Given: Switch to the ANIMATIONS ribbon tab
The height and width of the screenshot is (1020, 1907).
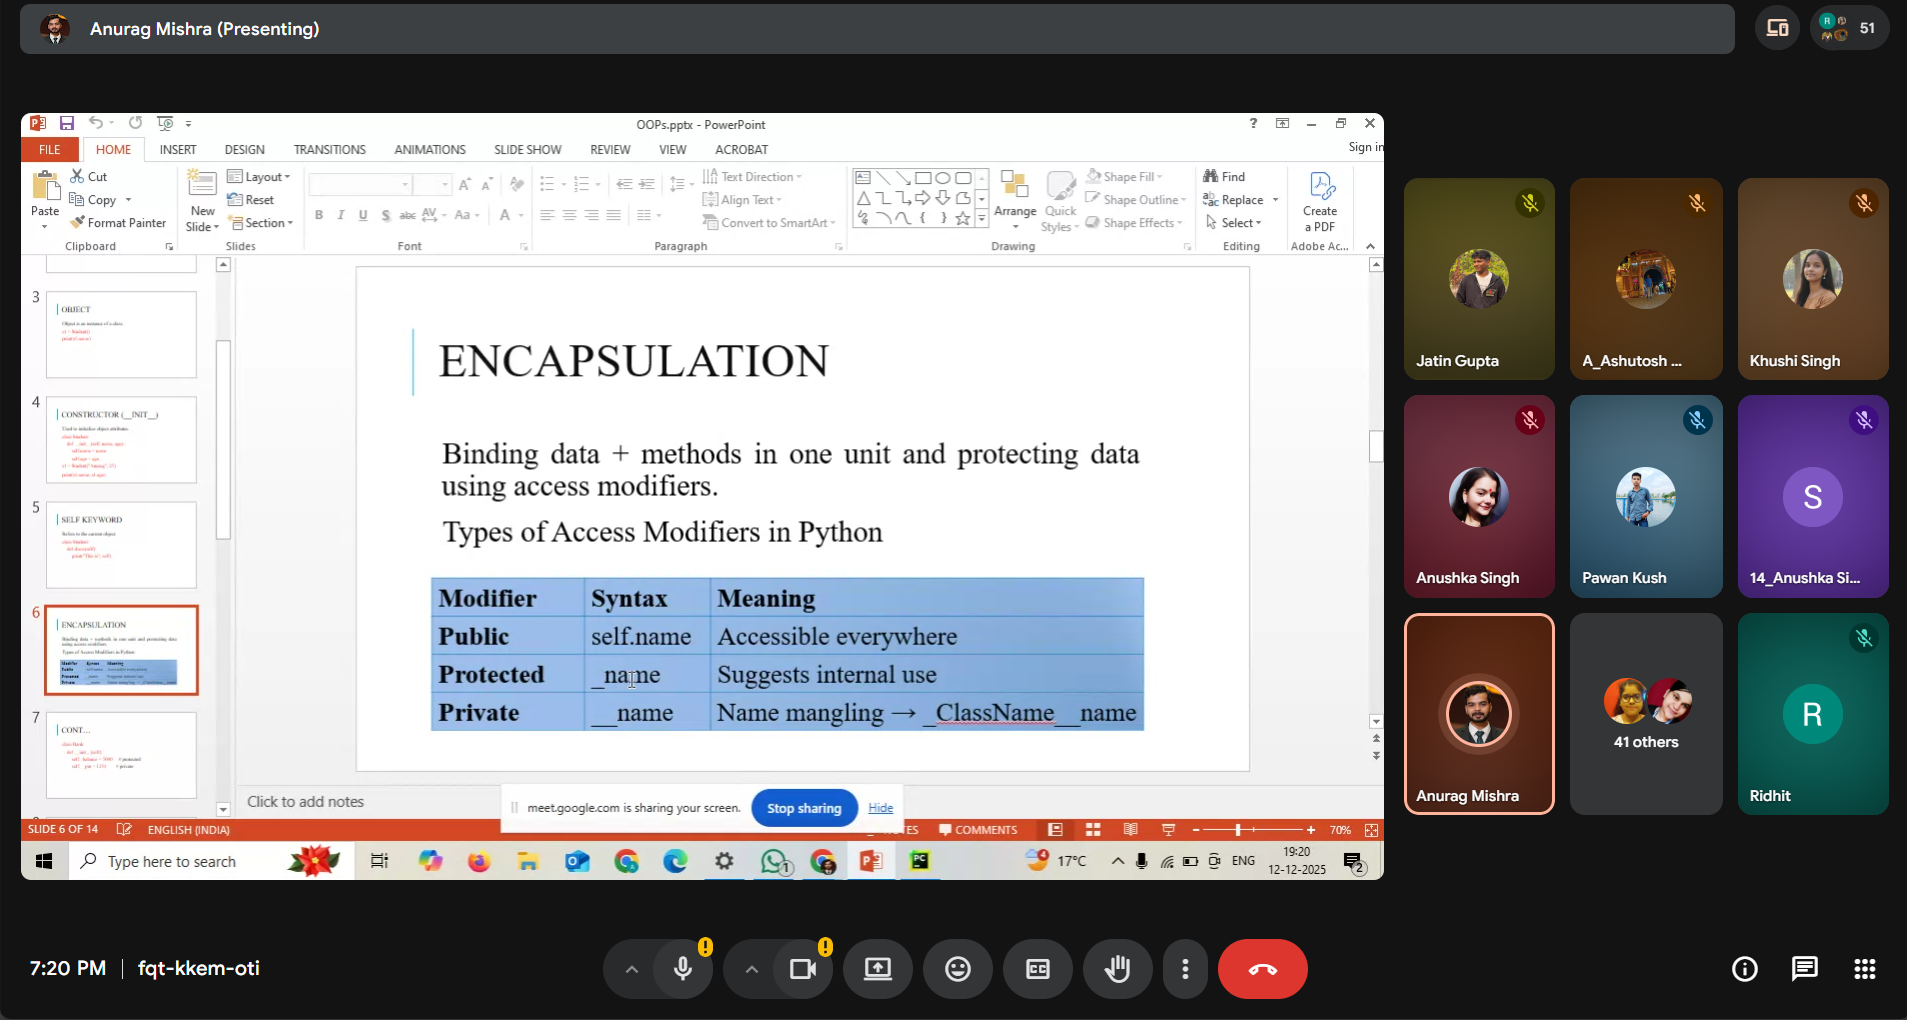Looking at the screenshot, I should (x=429, y=149).
